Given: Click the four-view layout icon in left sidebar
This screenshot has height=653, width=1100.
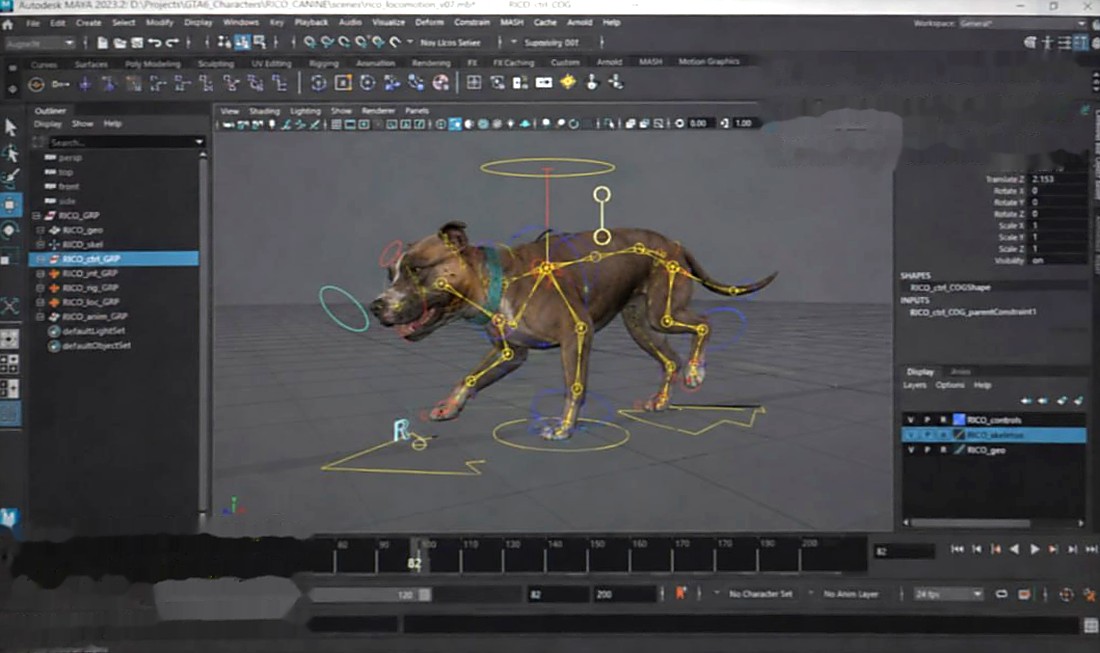Looking at the screenshot, I should [x=10, y=363].
